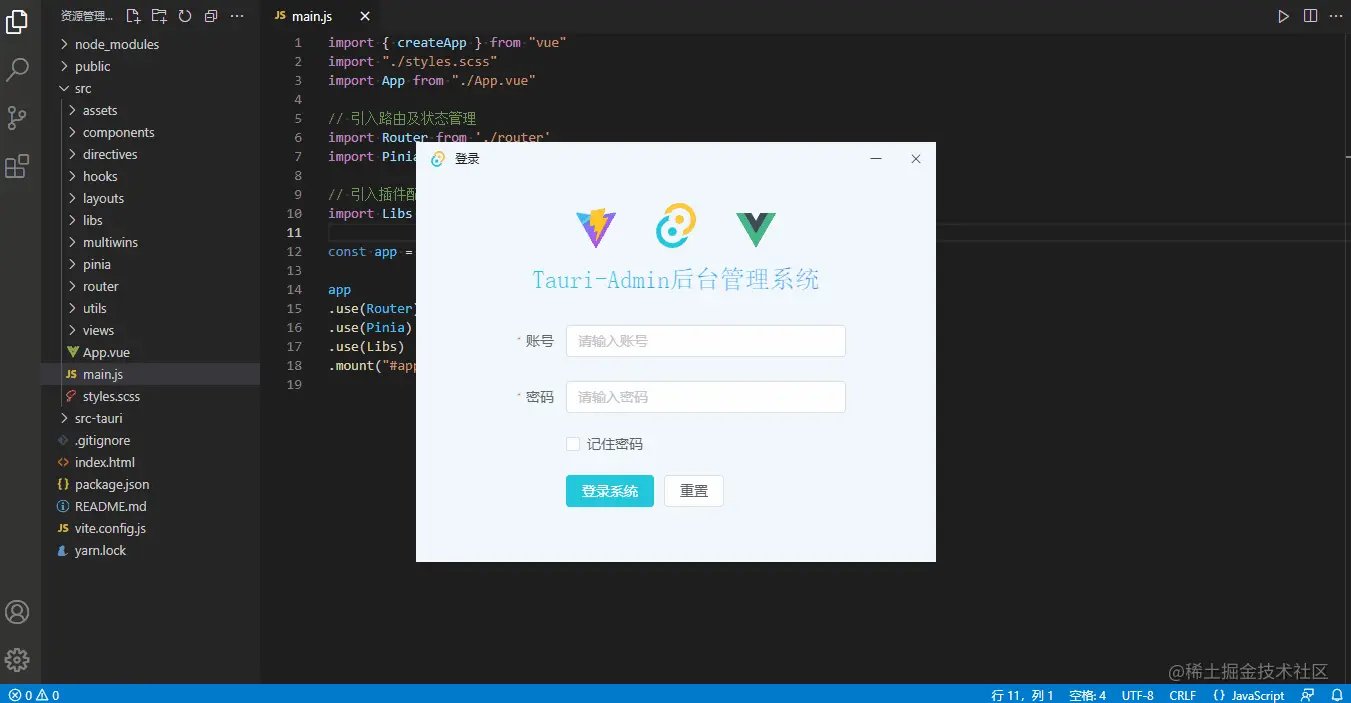Screen dimensions: 1351x703
Task: Collapse the src folder
Action: tap(150, 88)
